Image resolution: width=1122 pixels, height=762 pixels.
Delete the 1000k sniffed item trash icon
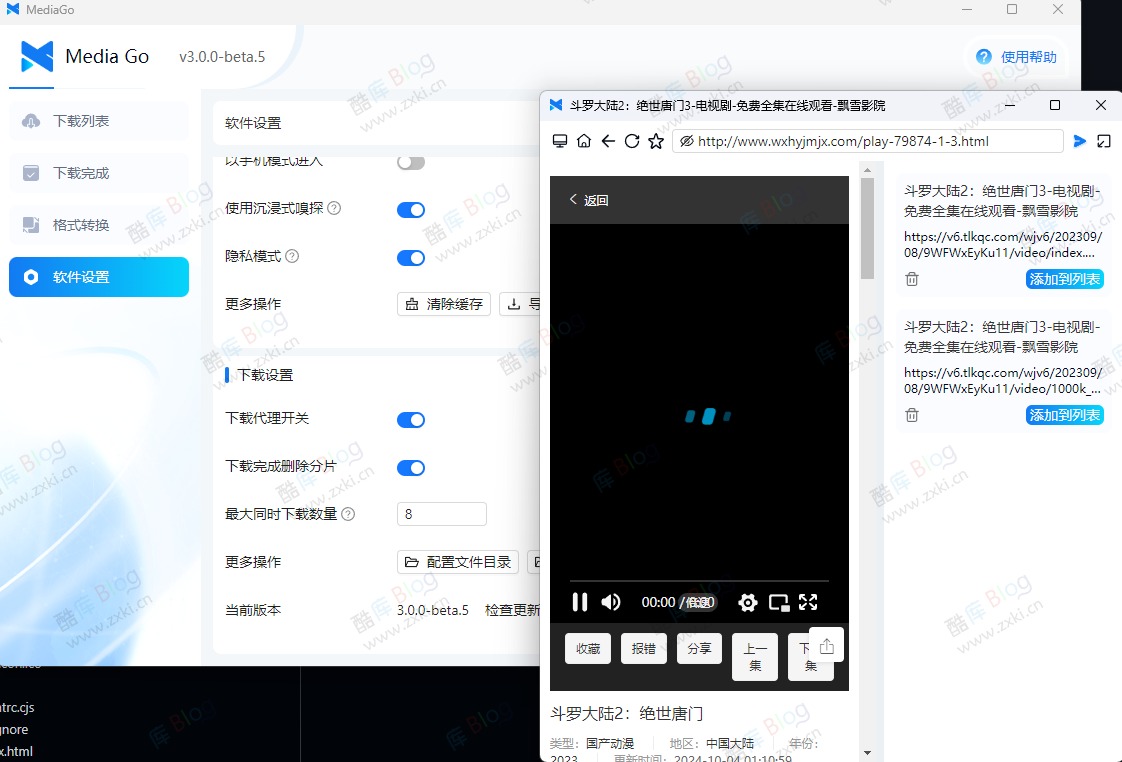[x=912, y=415]
